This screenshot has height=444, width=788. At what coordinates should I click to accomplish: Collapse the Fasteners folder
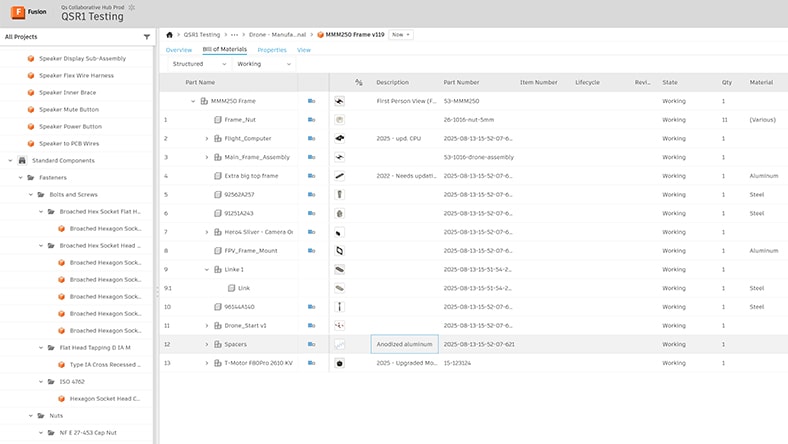19,177
